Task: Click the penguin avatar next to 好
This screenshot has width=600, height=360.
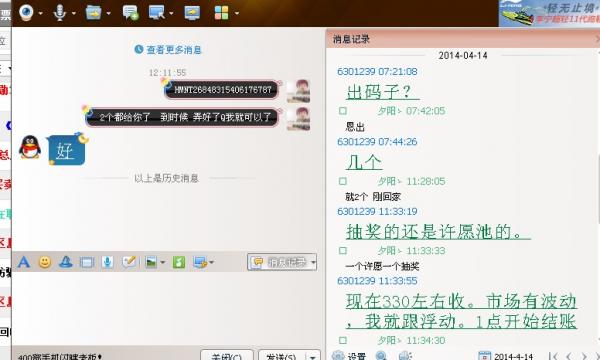Action: tap(30, 147)
